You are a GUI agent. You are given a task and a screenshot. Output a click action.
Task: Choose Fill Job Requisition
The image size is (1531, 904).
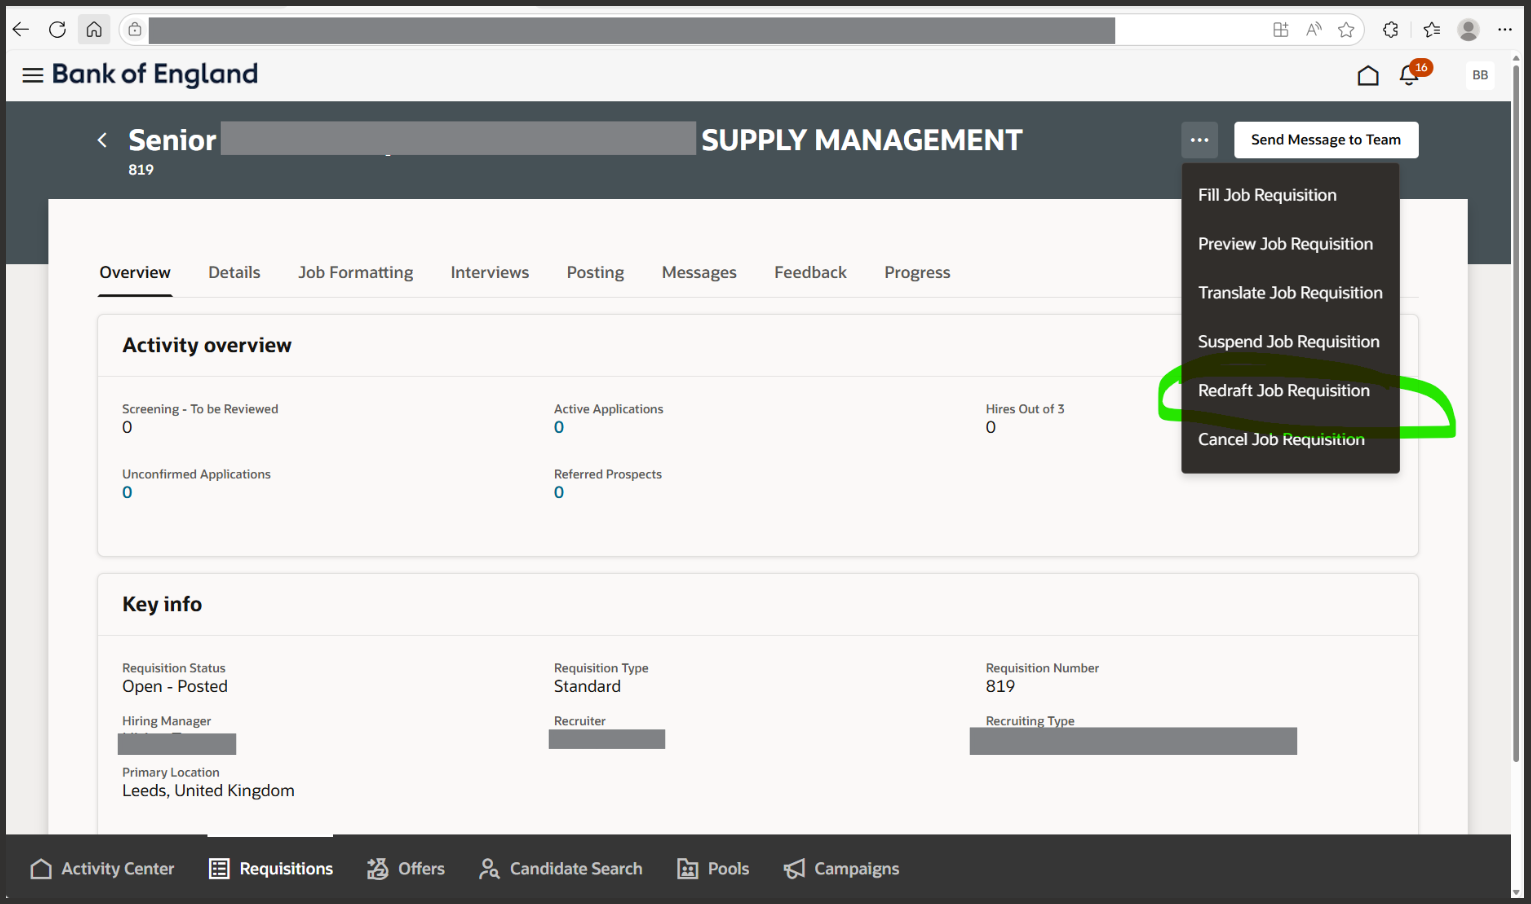[1290, 195]
